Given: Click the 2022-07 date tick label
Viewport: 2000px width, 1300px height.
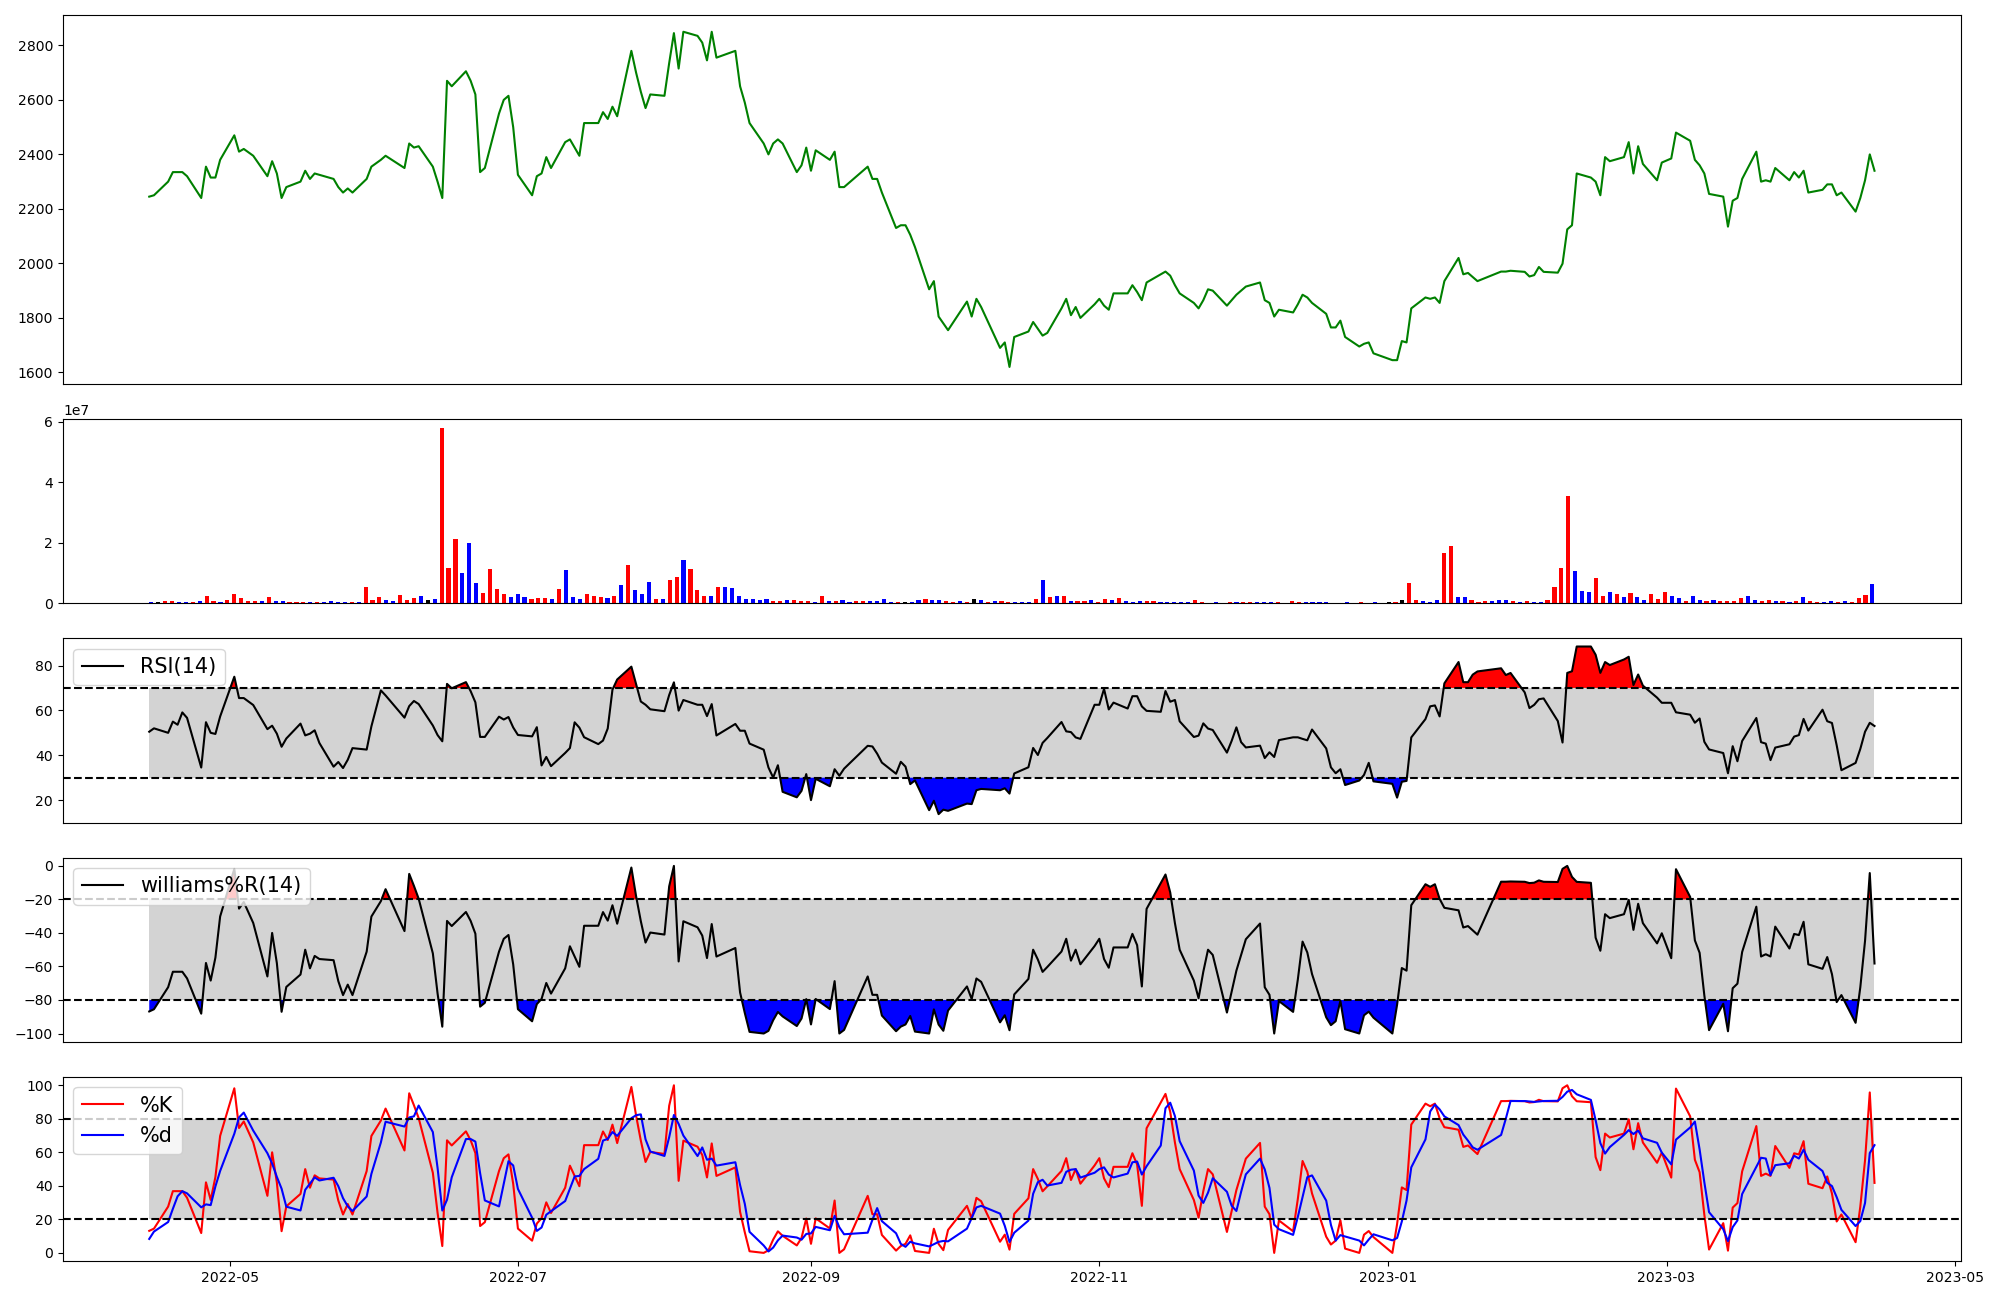Looking at the screenshot, I should click(519, 1277).
